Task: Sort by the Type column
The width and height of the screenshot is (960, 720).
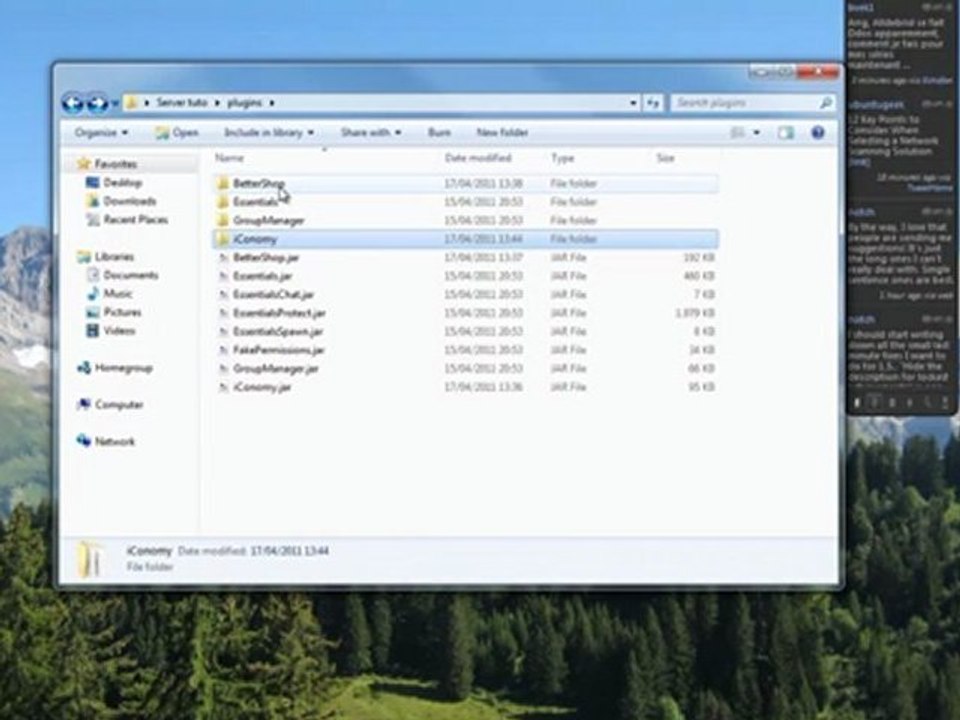Action: (x=562, y=158)
